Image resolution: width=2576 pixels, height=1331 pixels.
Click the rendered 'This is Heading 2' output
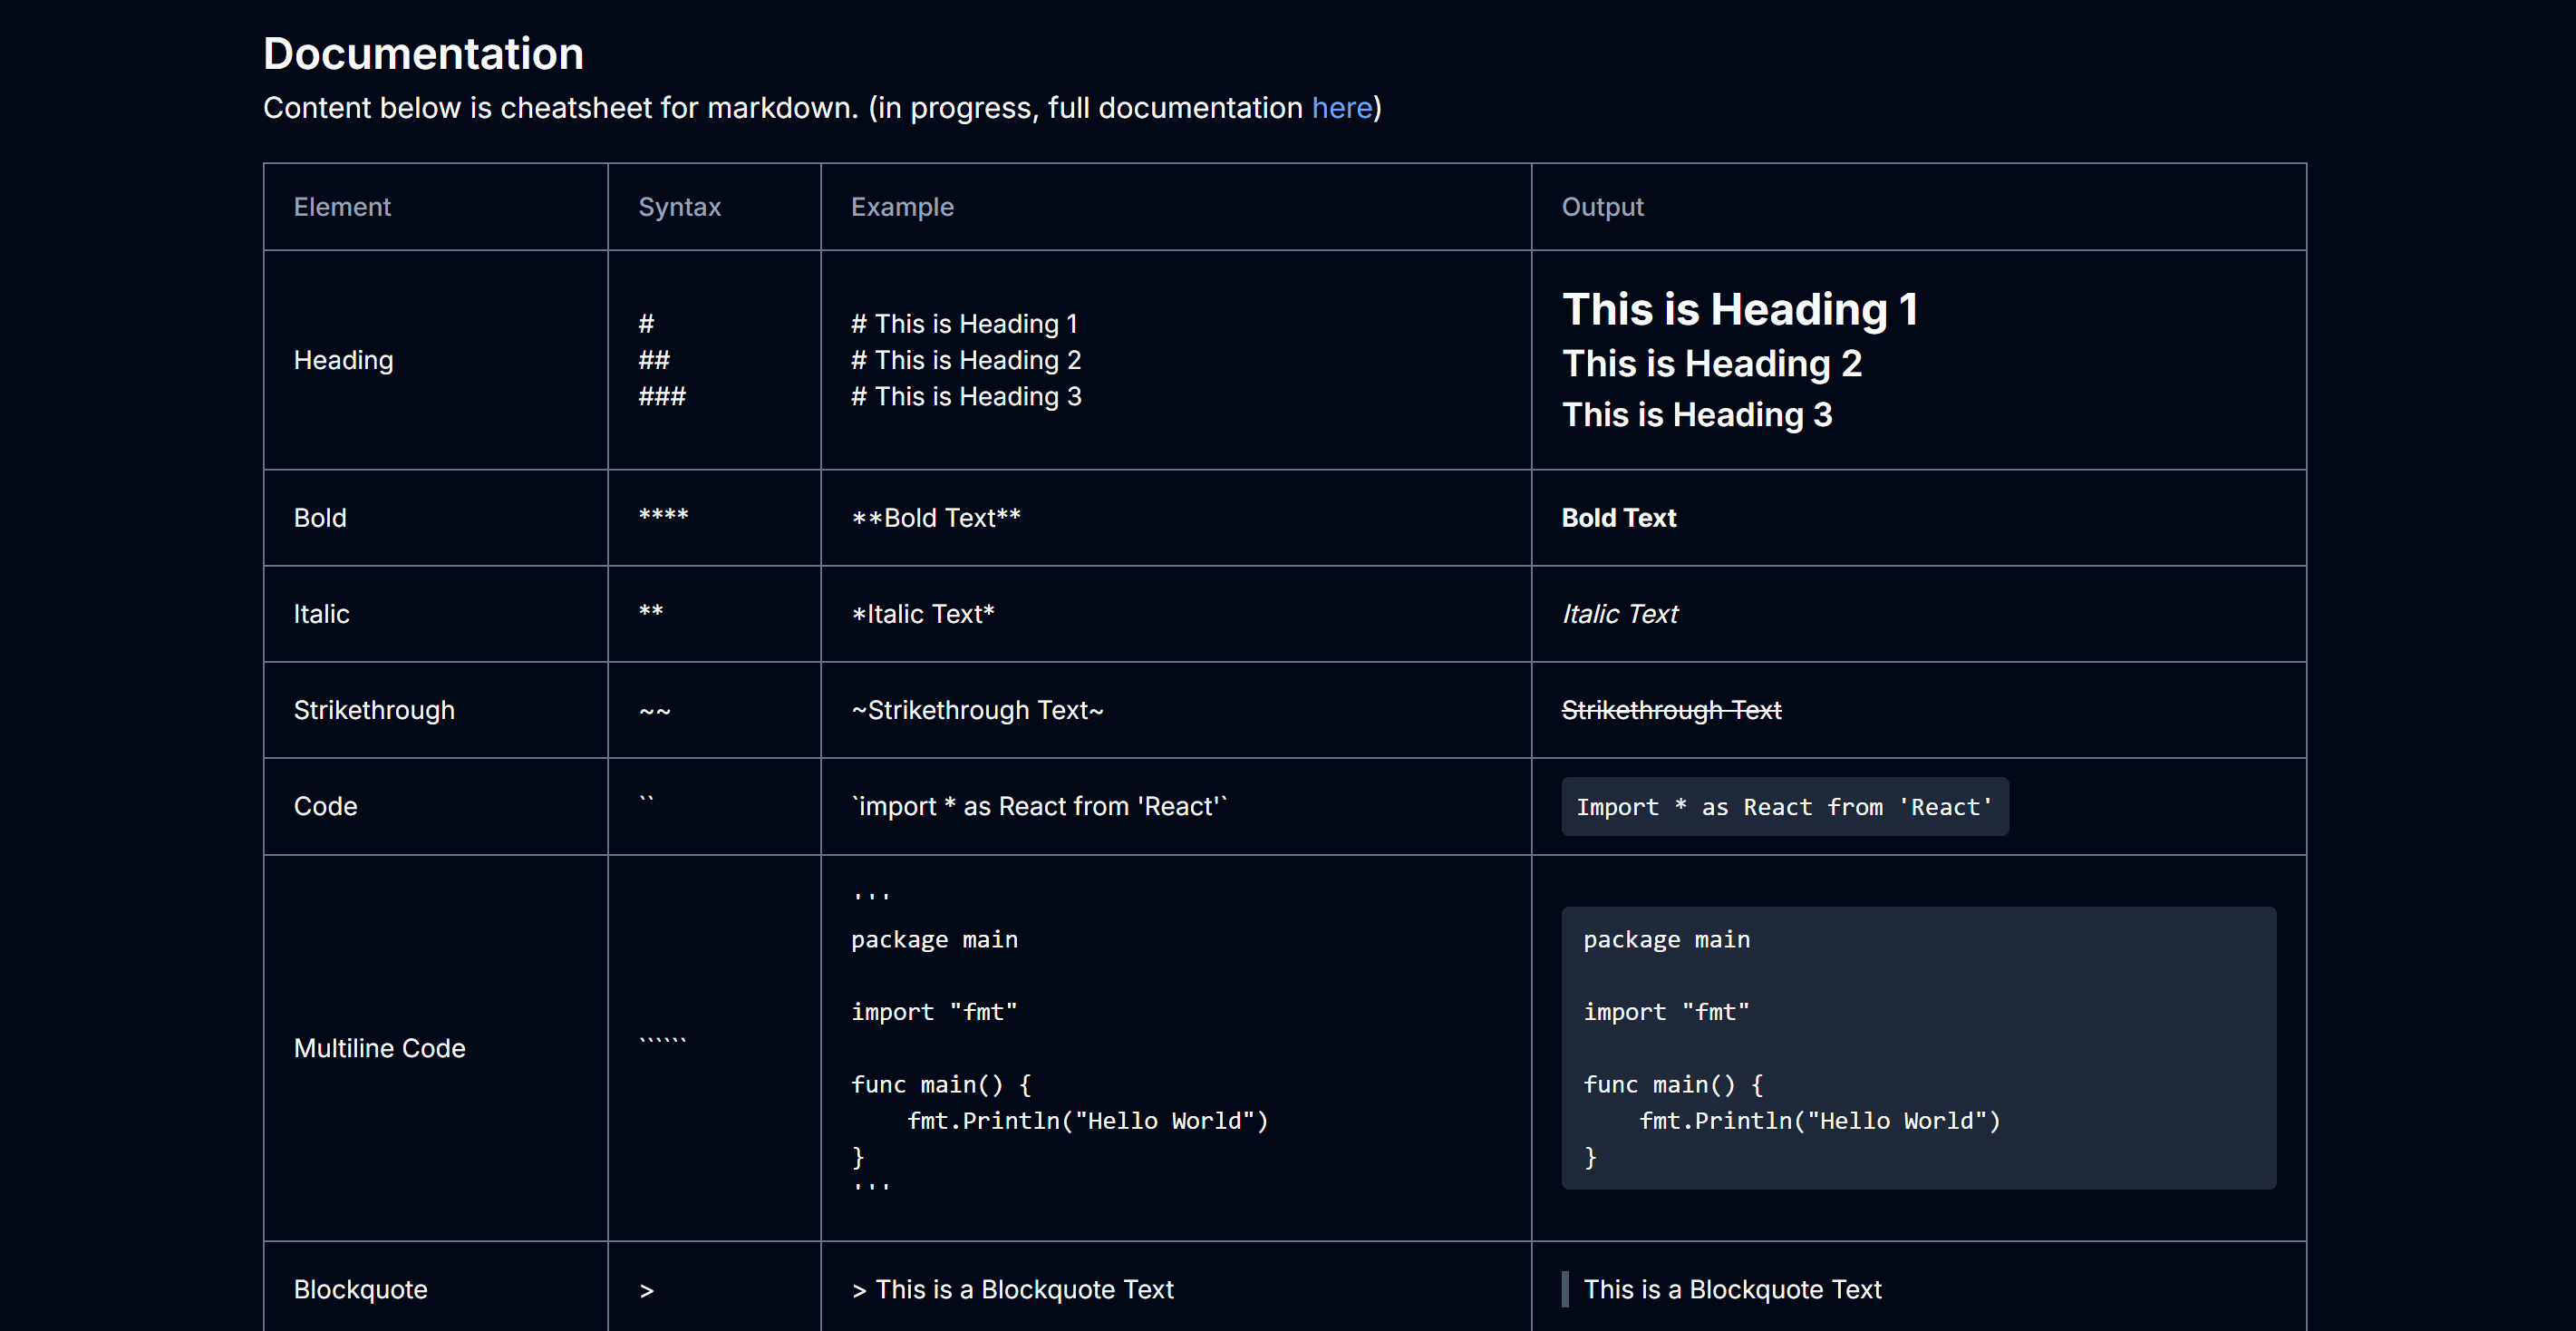pos(1712,363)
